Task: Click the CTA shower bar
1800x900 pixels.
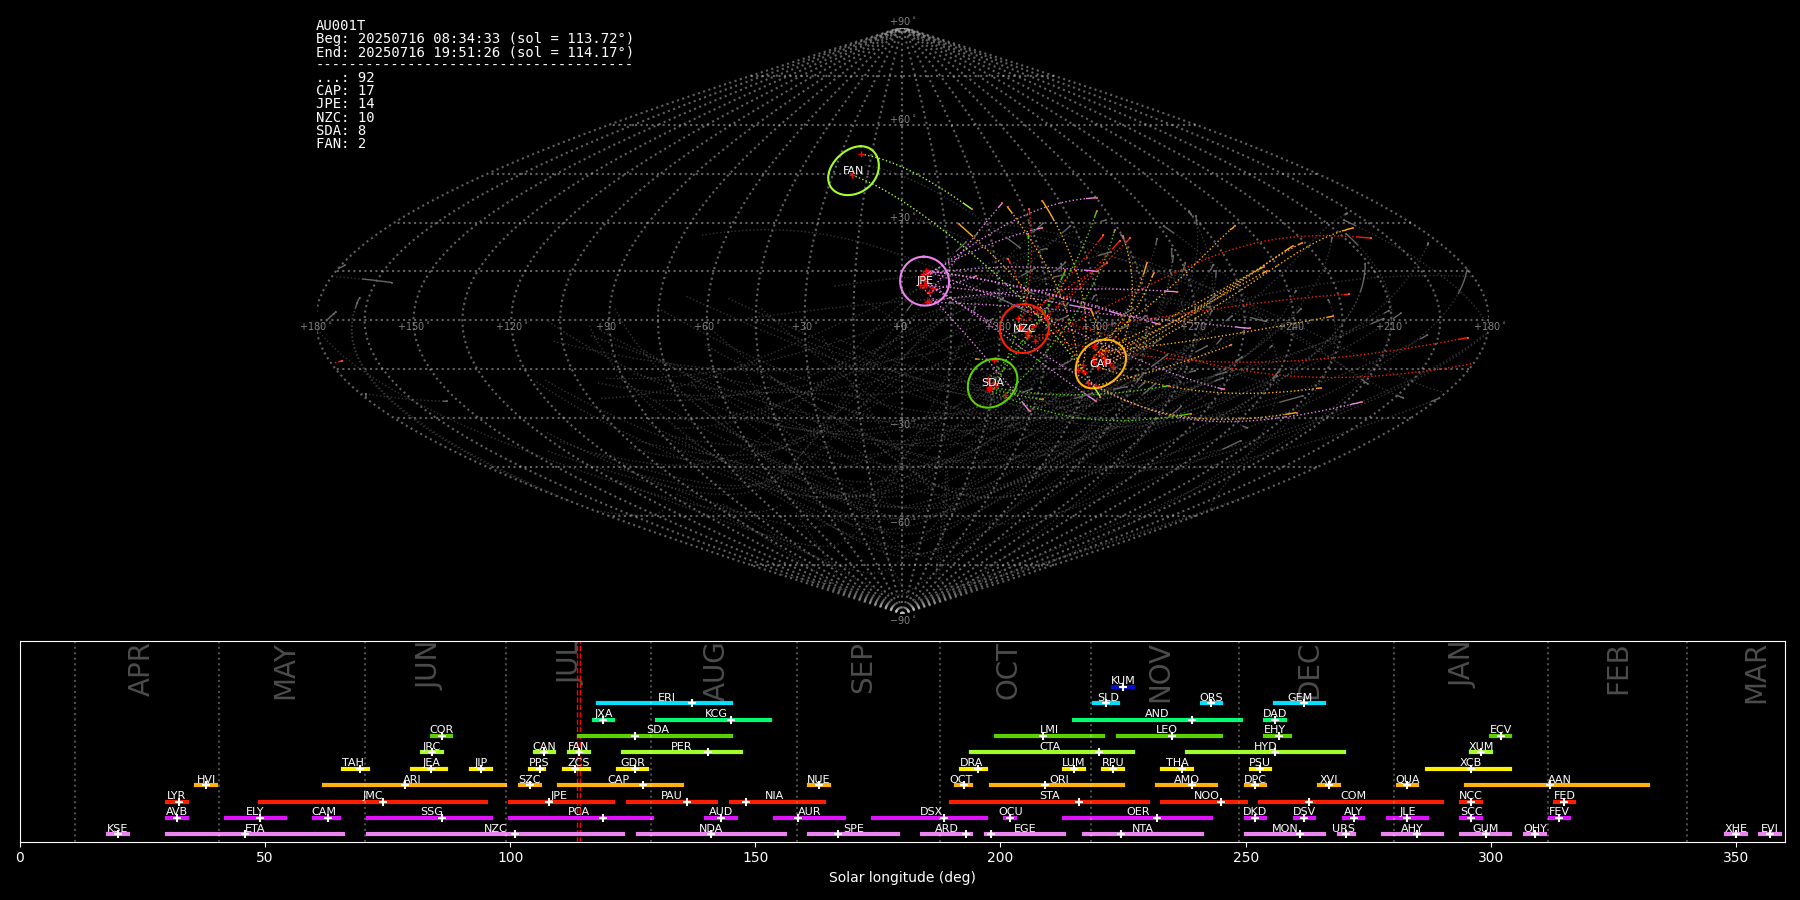Action: [x=1052, y=752]
